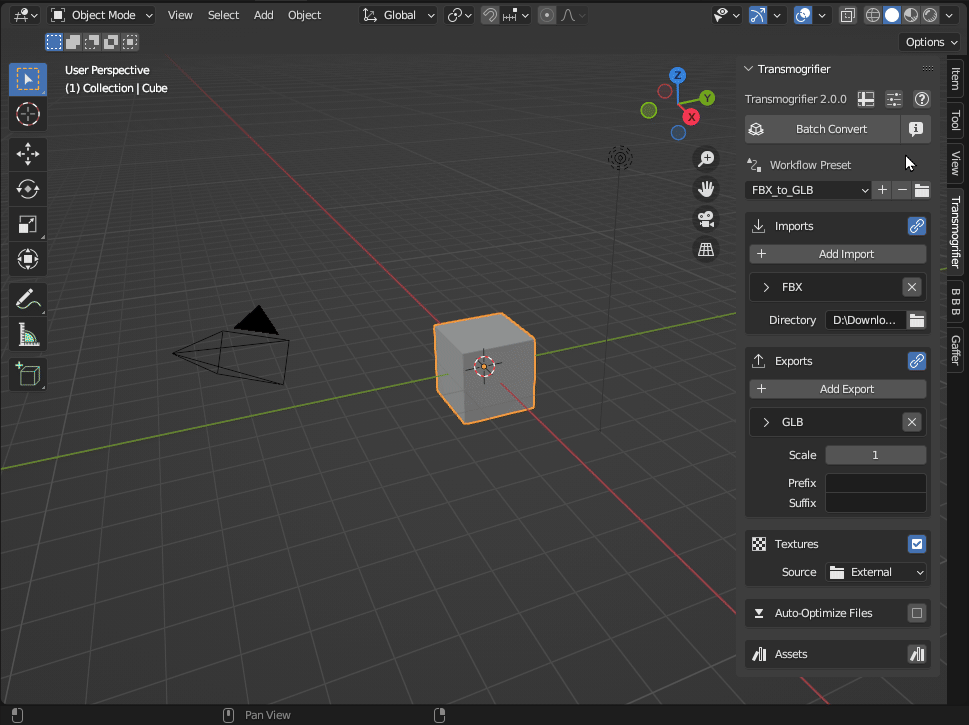The height and width of the screenshot is (725, 969).
Task: Select the Move tool in toolbar
Action: 28,153
